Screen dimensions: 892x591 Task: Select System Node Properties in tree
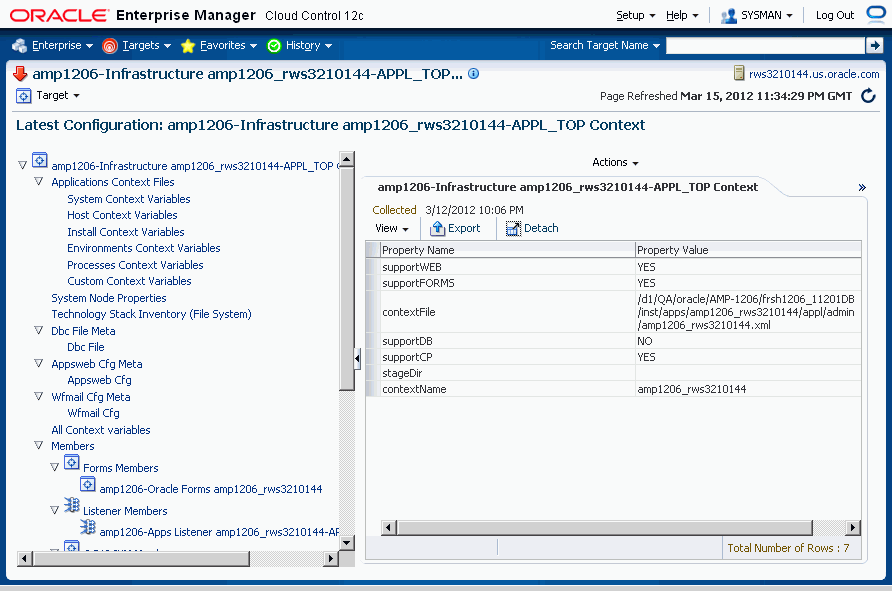tap(109, 298)
